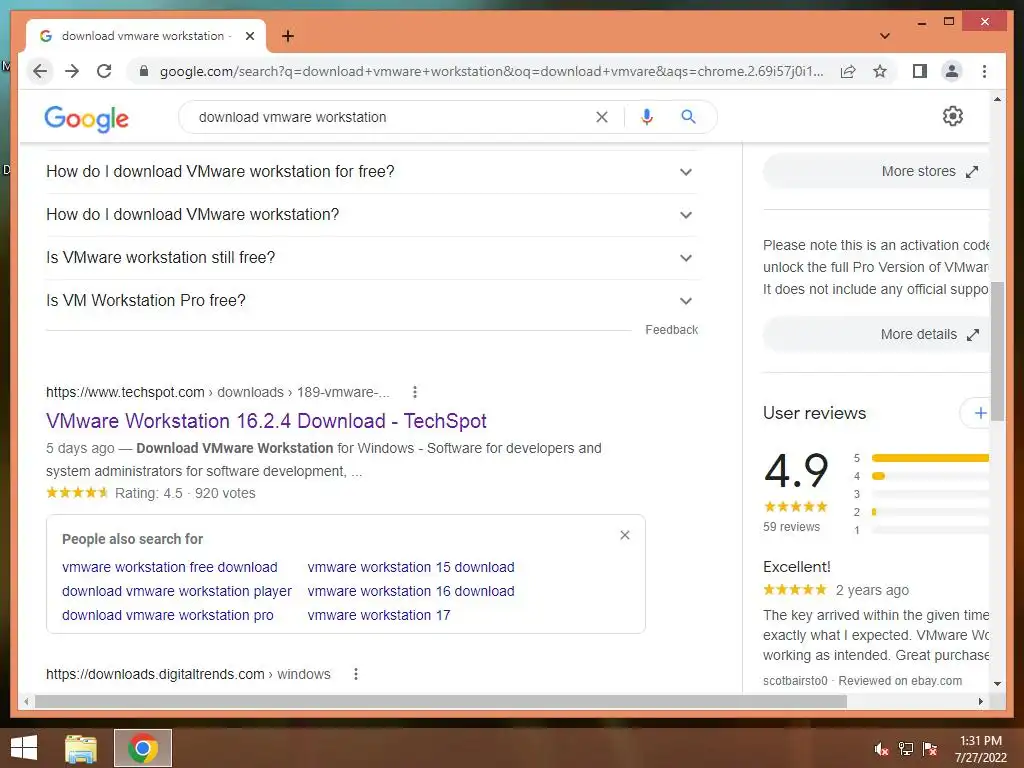Click the muted volume tray icon
The width and height of the screenshot is (1024, 768).
881,749
